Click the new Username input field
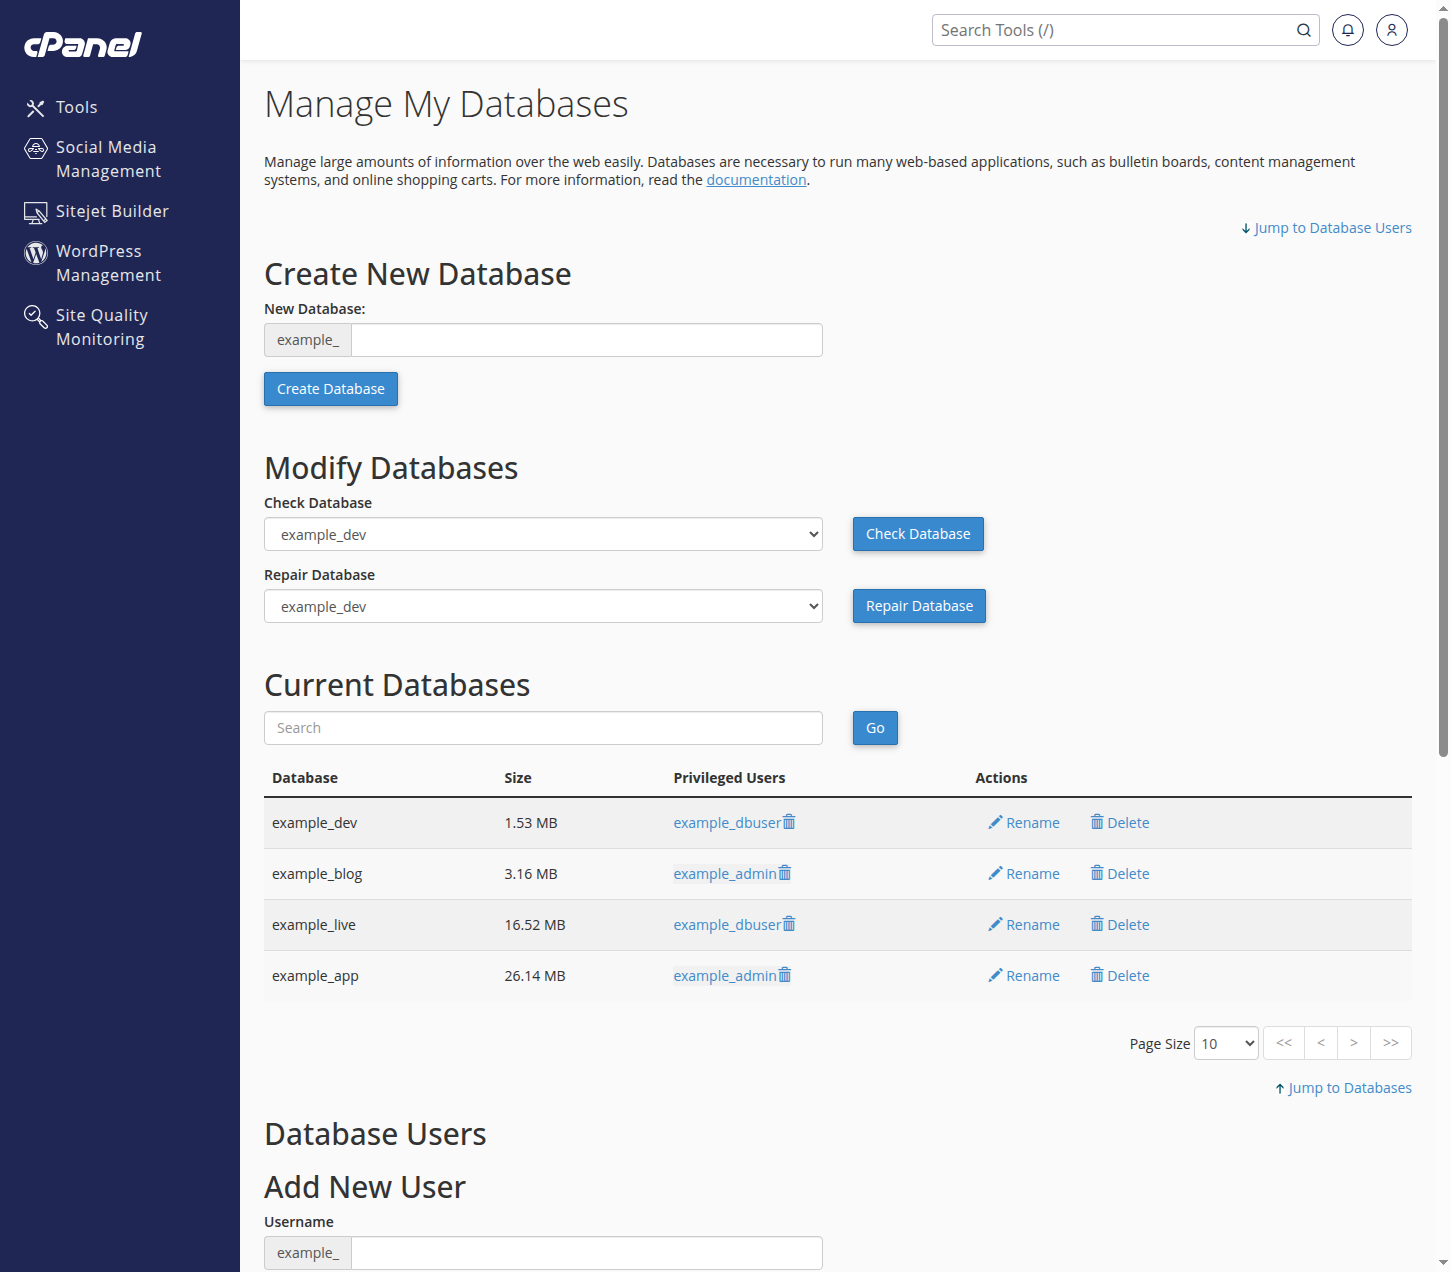Viewport: 1451px width, 1272px height. [x=587, y=1253]
